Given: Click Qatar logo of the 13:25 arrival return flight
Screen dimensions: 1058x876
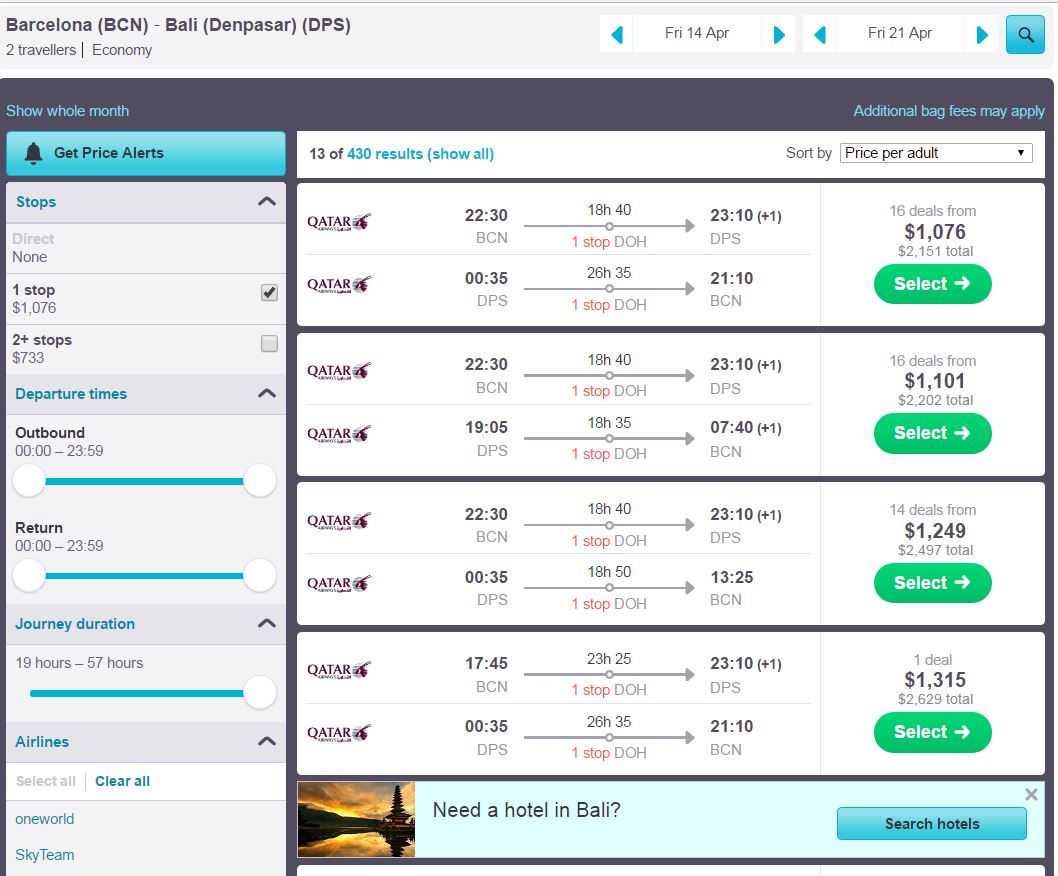Looking at the screenshot, I should click(x=339, y=583).
